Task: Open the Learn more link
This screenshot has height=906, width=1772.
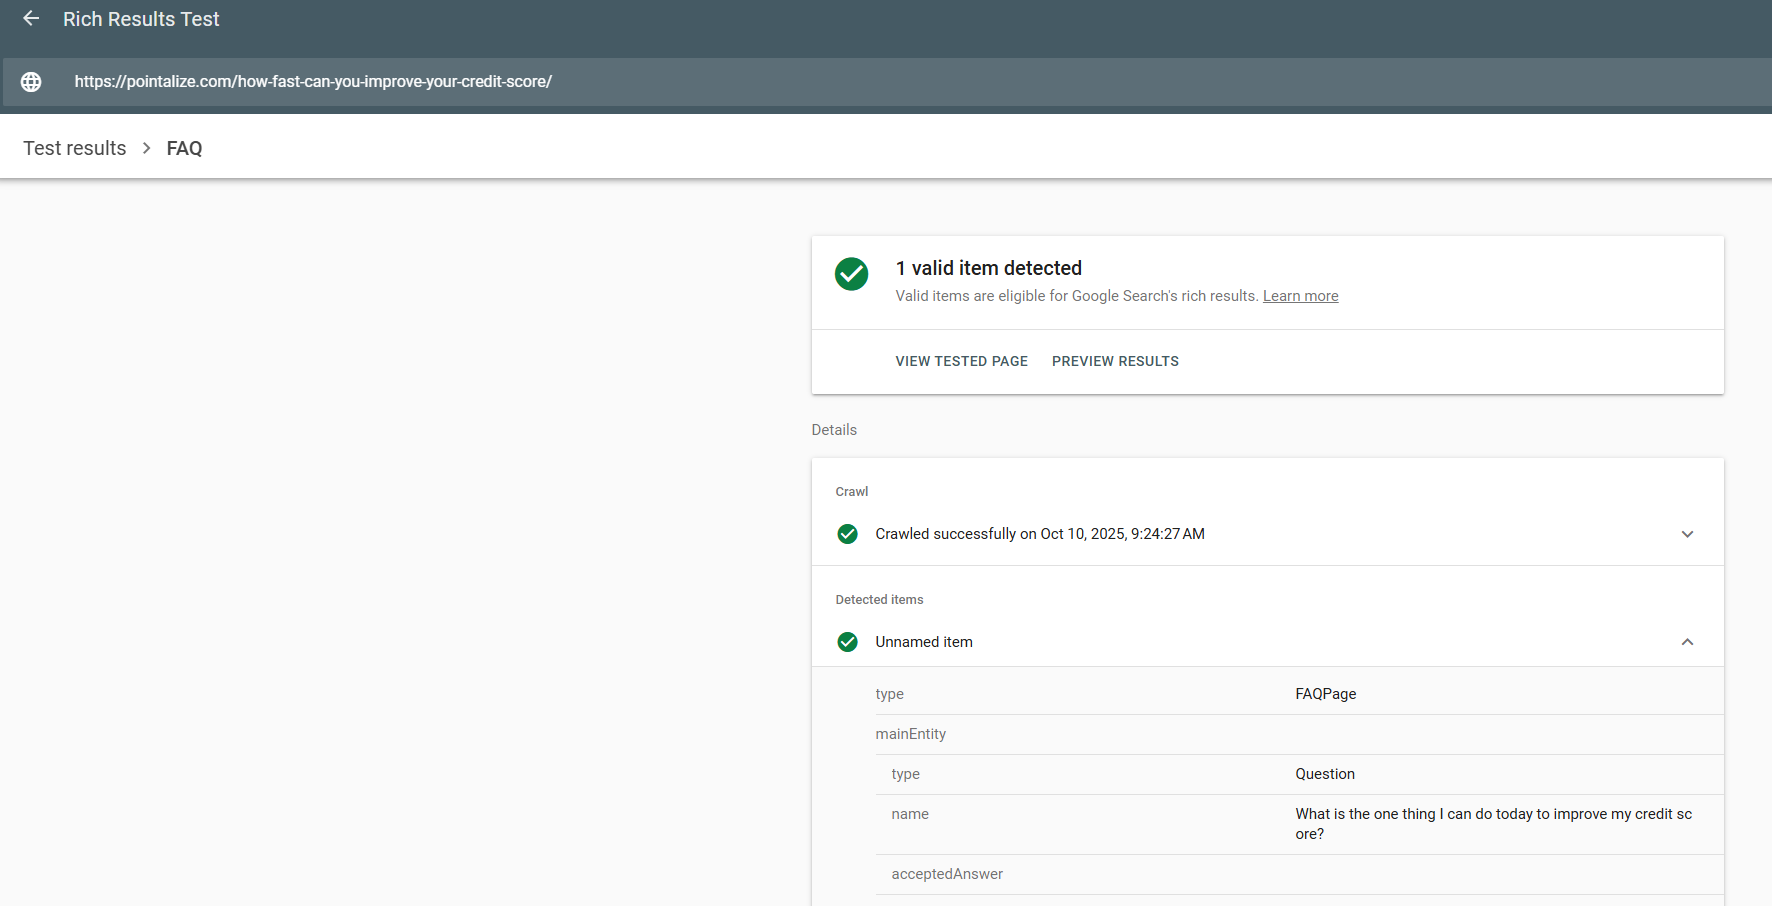Action: click(1300, 296)
